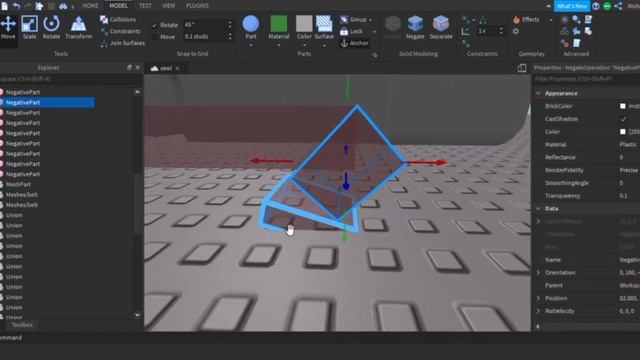Open the Effects menu

coord(527,20)
